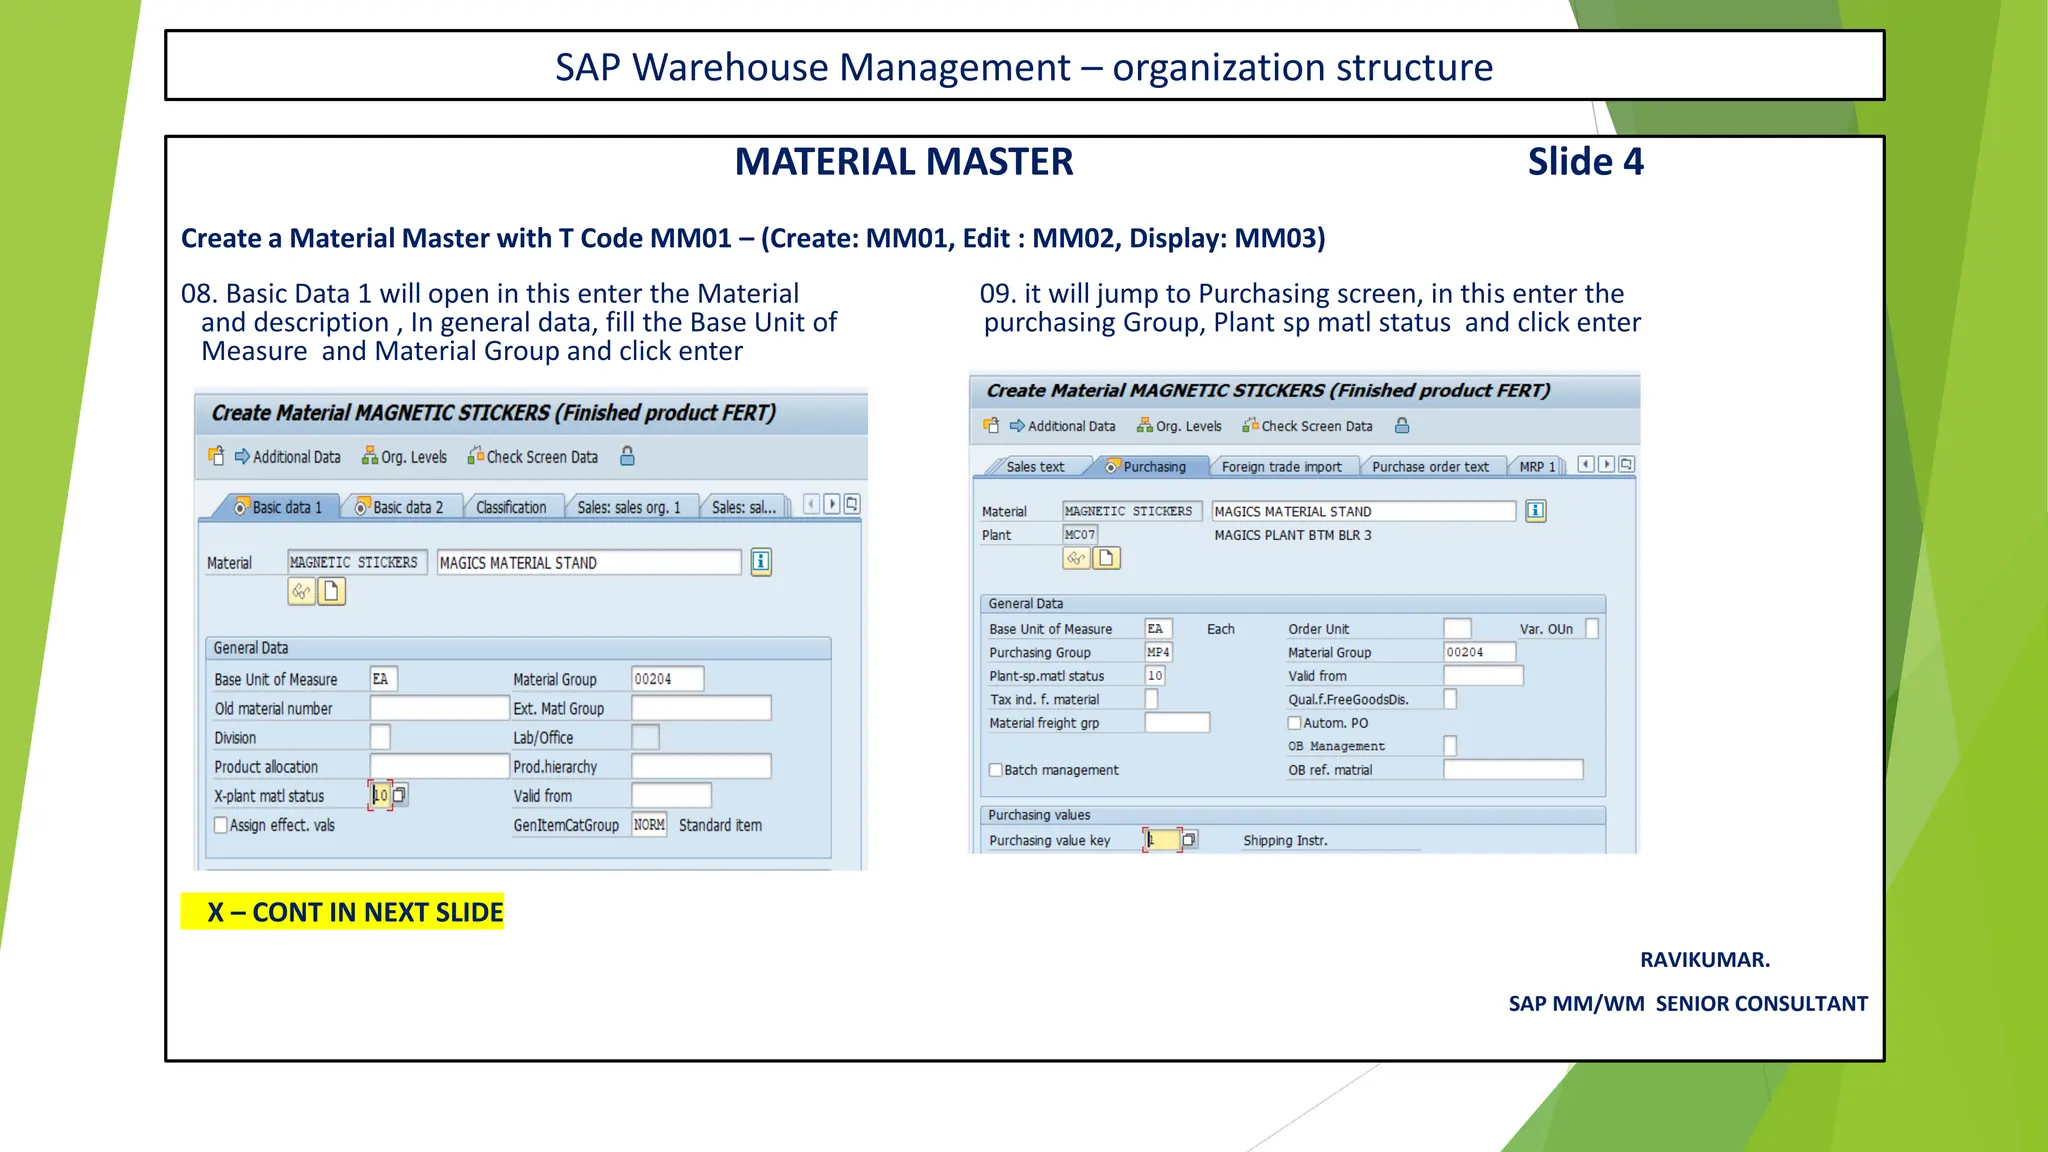The image size is (2048, 1152).
Task: Click the Material freight grp field
Action: pyautogui.click(x=1177, y=722)
